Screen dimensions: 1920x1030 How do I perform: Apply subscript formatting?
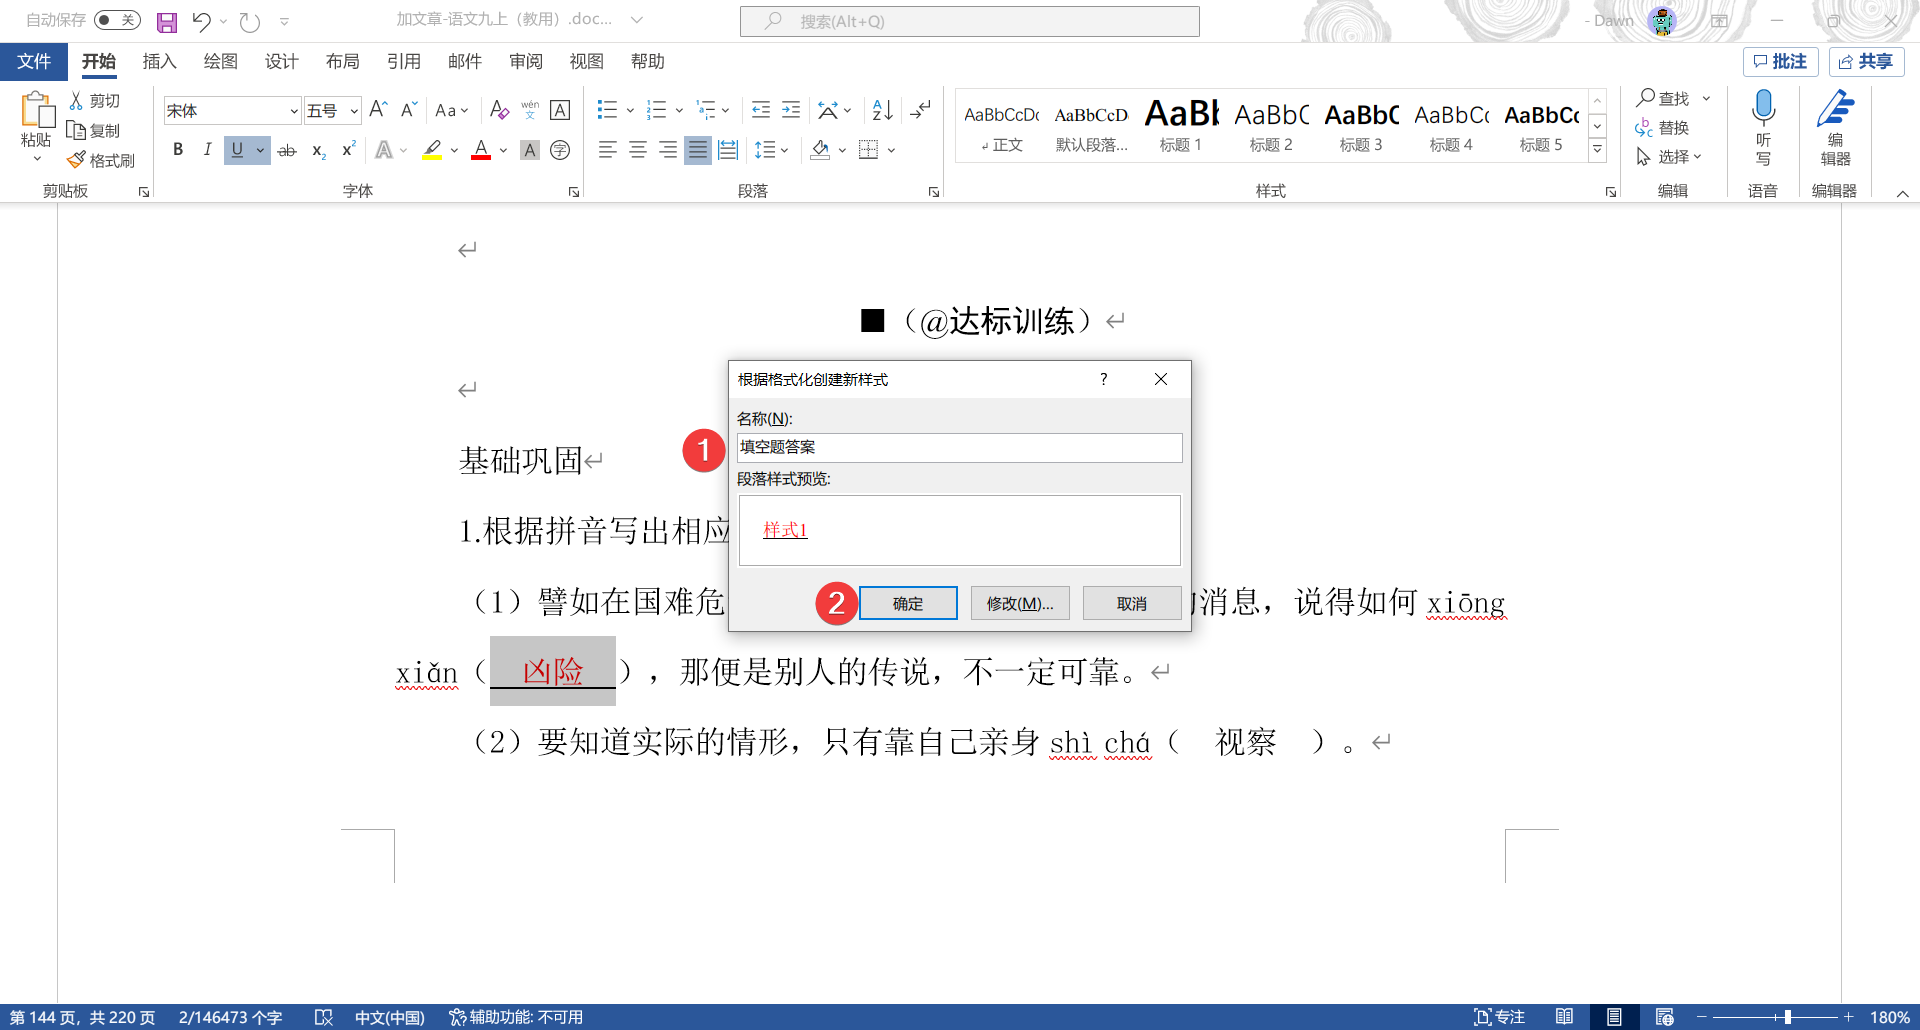click(319, 150)
